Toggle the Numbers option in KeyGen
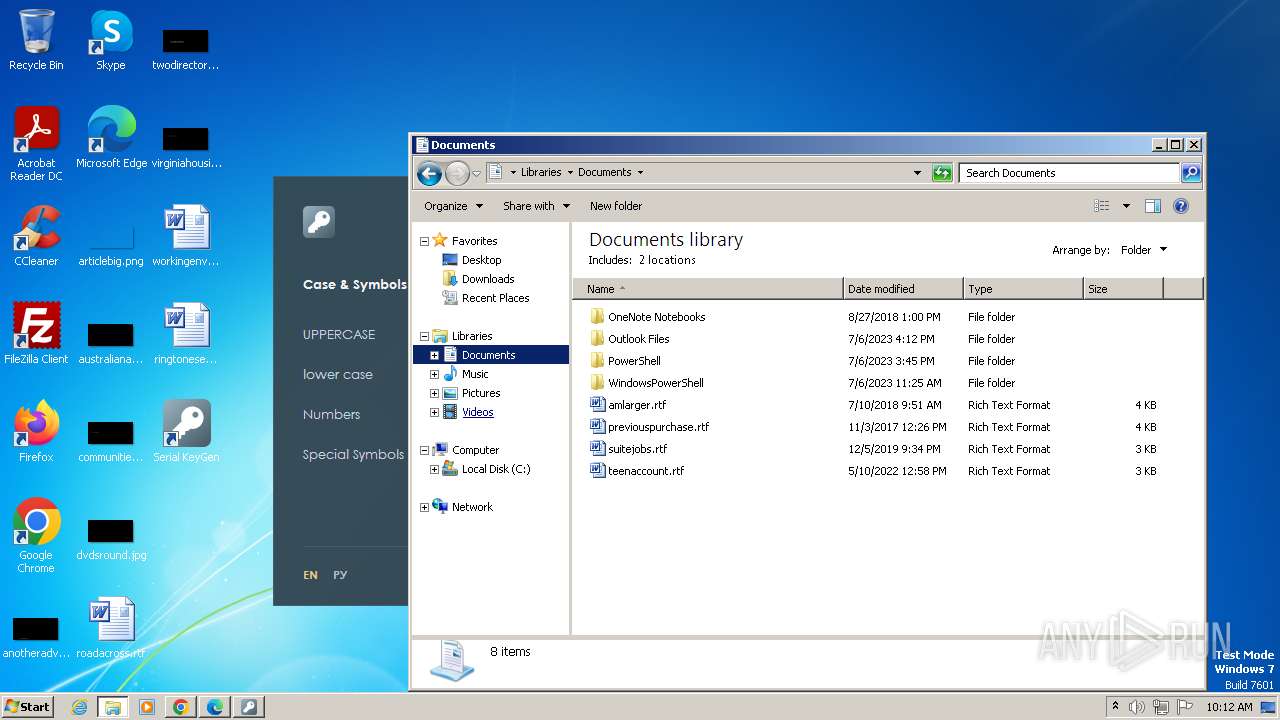This screenshot has height=720, width=1280. 331,414
